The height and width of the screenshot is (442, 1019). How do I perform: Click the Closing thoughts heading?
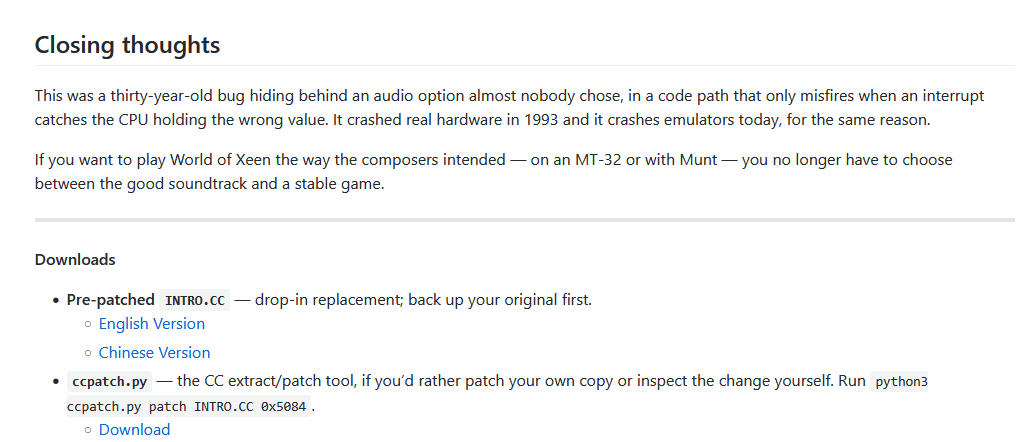(x=127, y=45)
